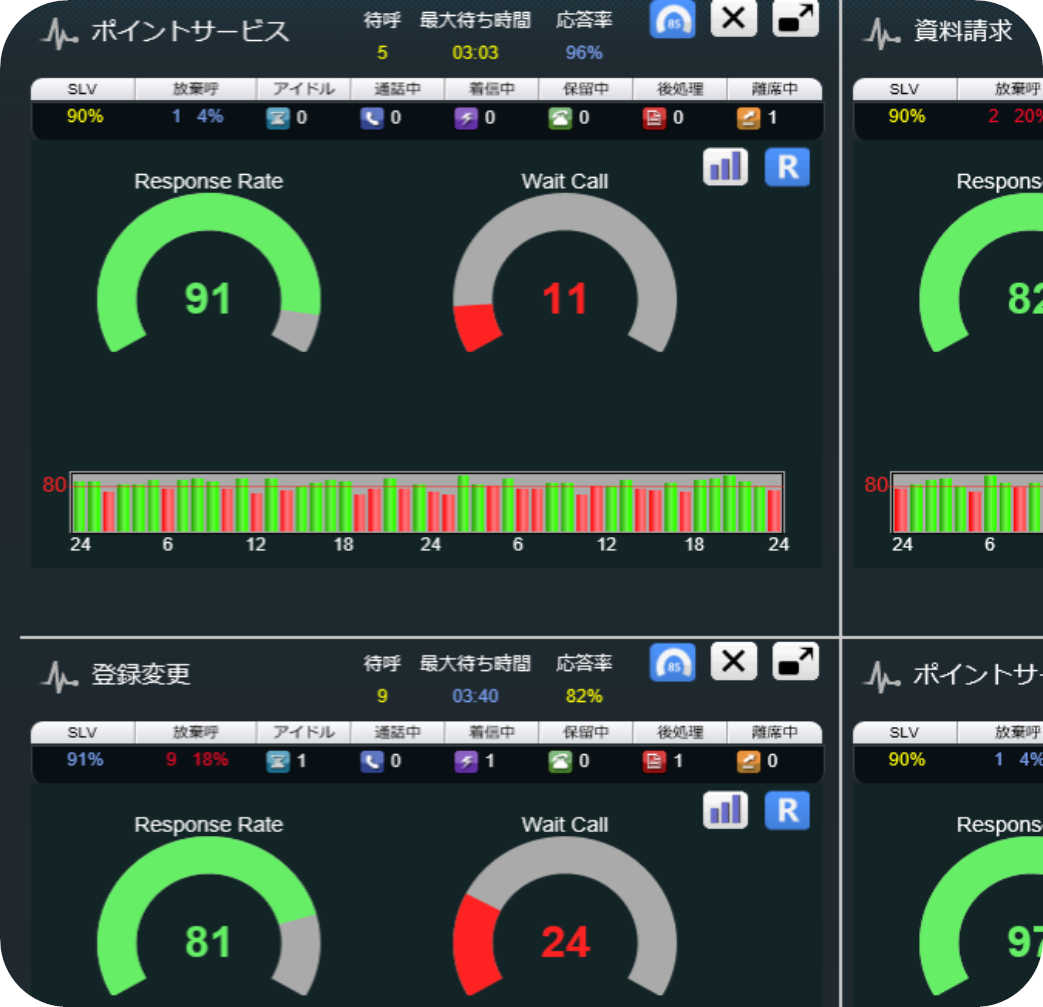Select the green hold icon in 登録変更
1043x1007 pixels.
[x=560, y=761]
